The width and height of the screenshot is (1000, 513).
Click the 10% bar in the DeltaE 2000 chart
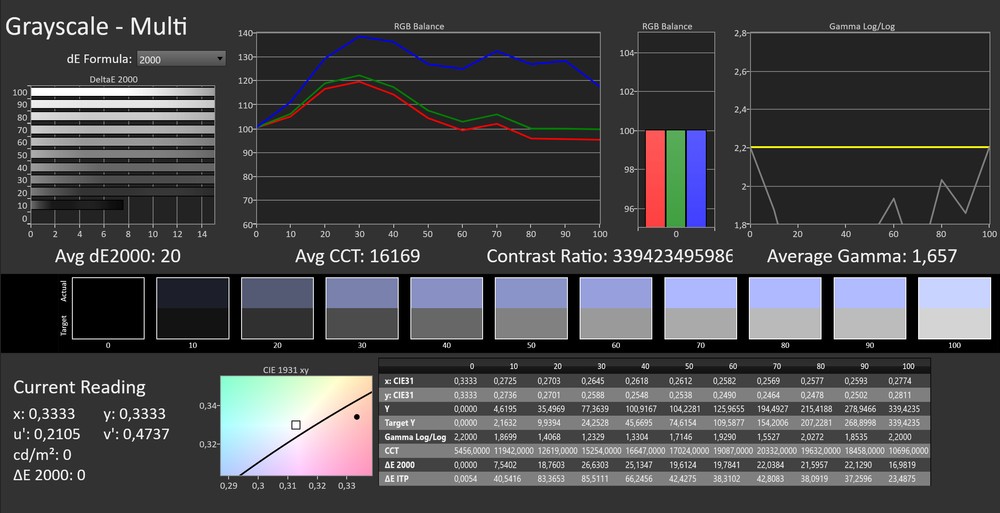(76, 205)
